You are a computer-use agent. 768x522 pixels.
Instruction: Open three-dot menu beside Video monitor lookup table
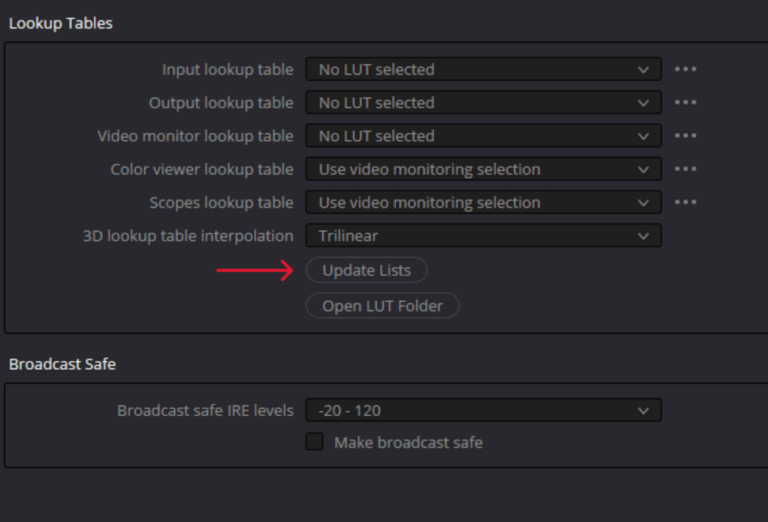(x=685, y=136)
